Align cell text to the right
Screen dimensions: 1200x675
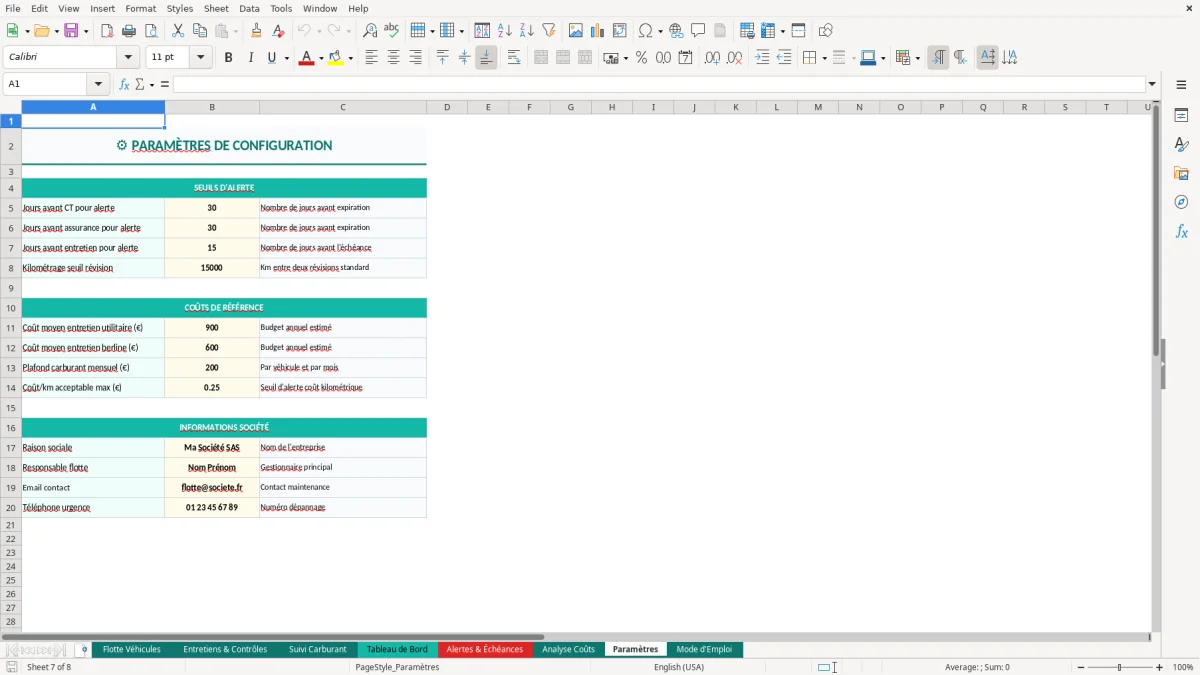pyautogui.click(x=415, y=58)
